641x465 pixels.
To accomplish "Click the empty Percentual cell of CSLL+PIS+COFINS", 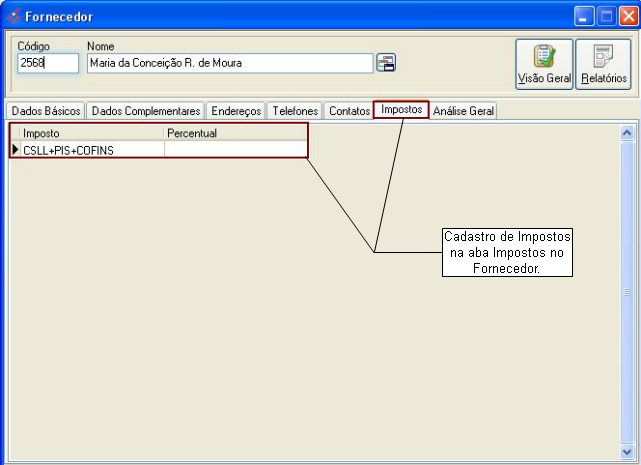I will point(234,149).
